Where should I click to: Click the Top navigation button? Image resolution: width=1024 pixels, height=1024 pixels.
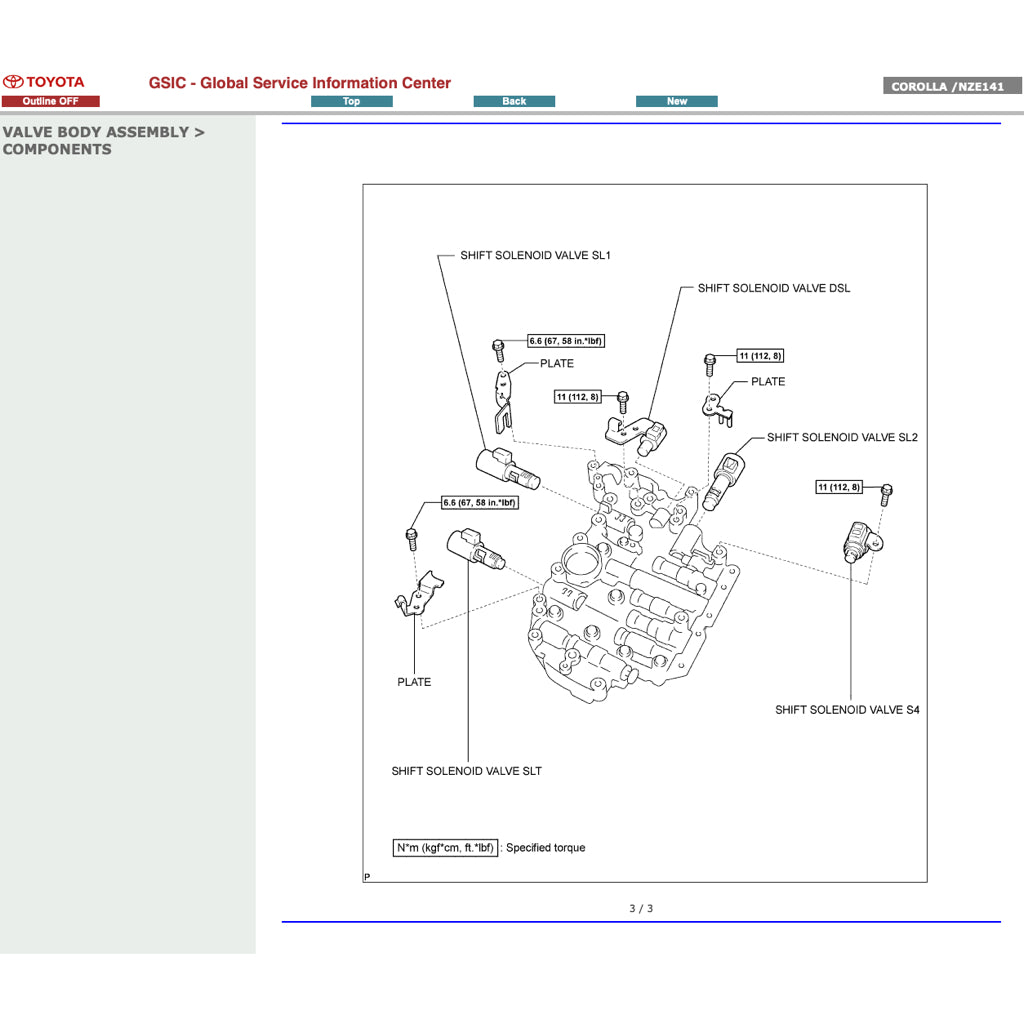pos(351,100)
